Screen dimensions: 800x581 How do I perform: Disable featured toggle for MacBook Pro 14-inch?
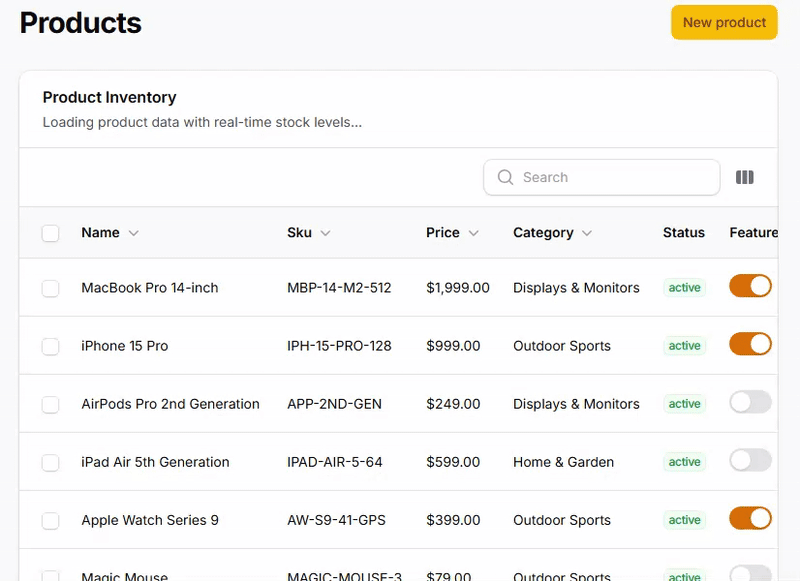coord(750,286)
